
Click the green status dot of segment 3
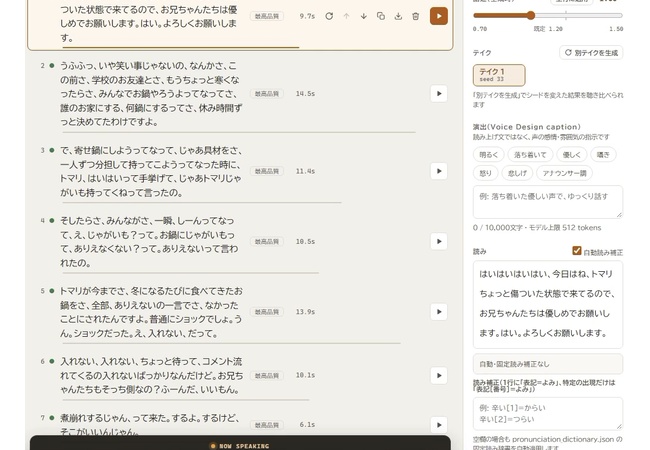click(52, 150)
